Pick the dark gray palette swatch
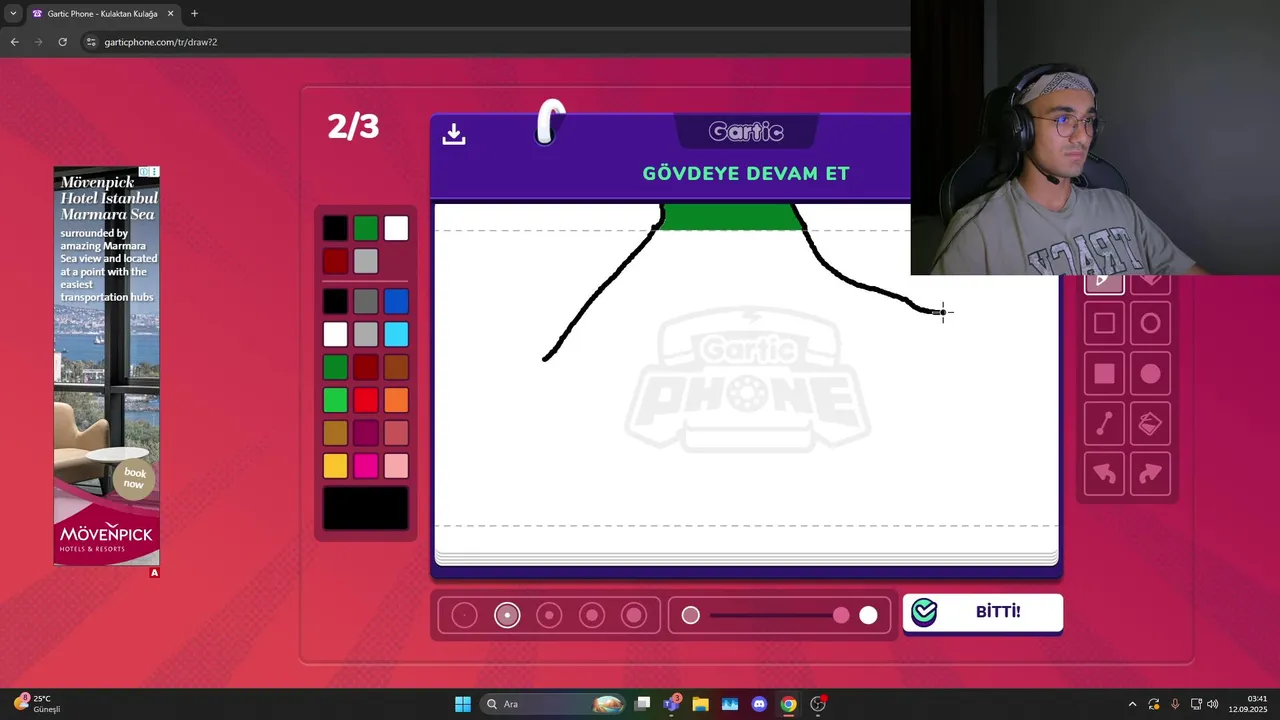The height and width of the screenshot is (720, 1280). pyautogui.click(x=366, y=301)
